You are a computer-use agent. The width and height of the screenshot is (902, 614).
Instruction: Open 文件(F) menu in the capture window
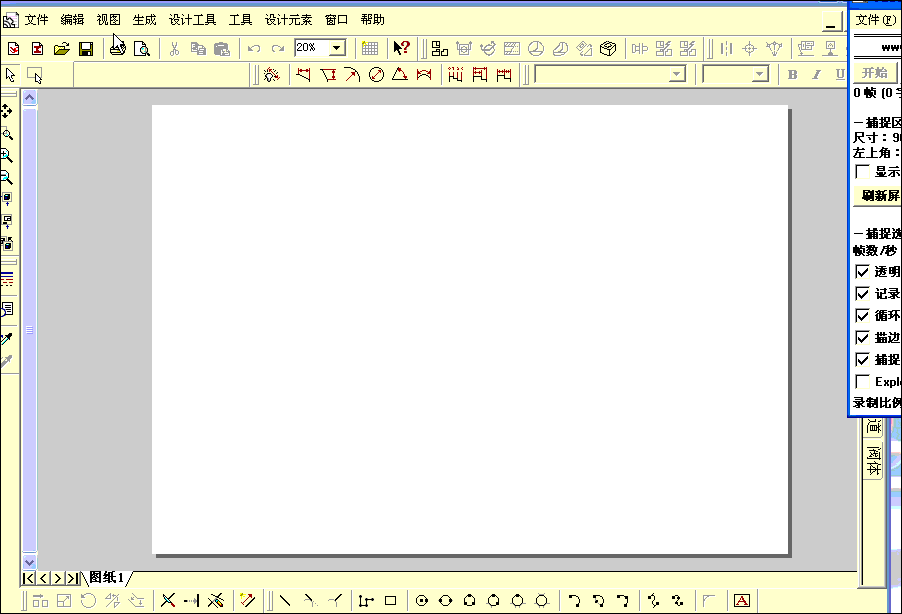coord(876,20)
